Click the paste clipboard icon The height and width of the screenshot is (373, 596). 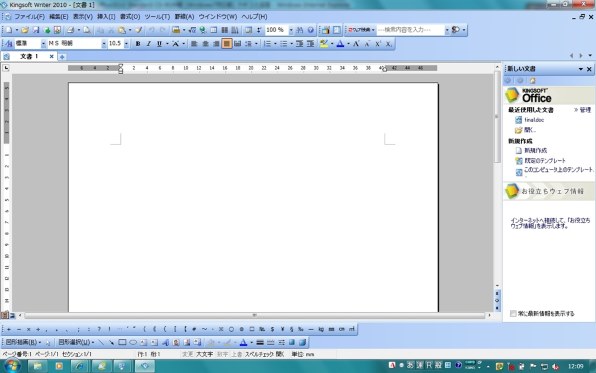click(x=122, y=30)
